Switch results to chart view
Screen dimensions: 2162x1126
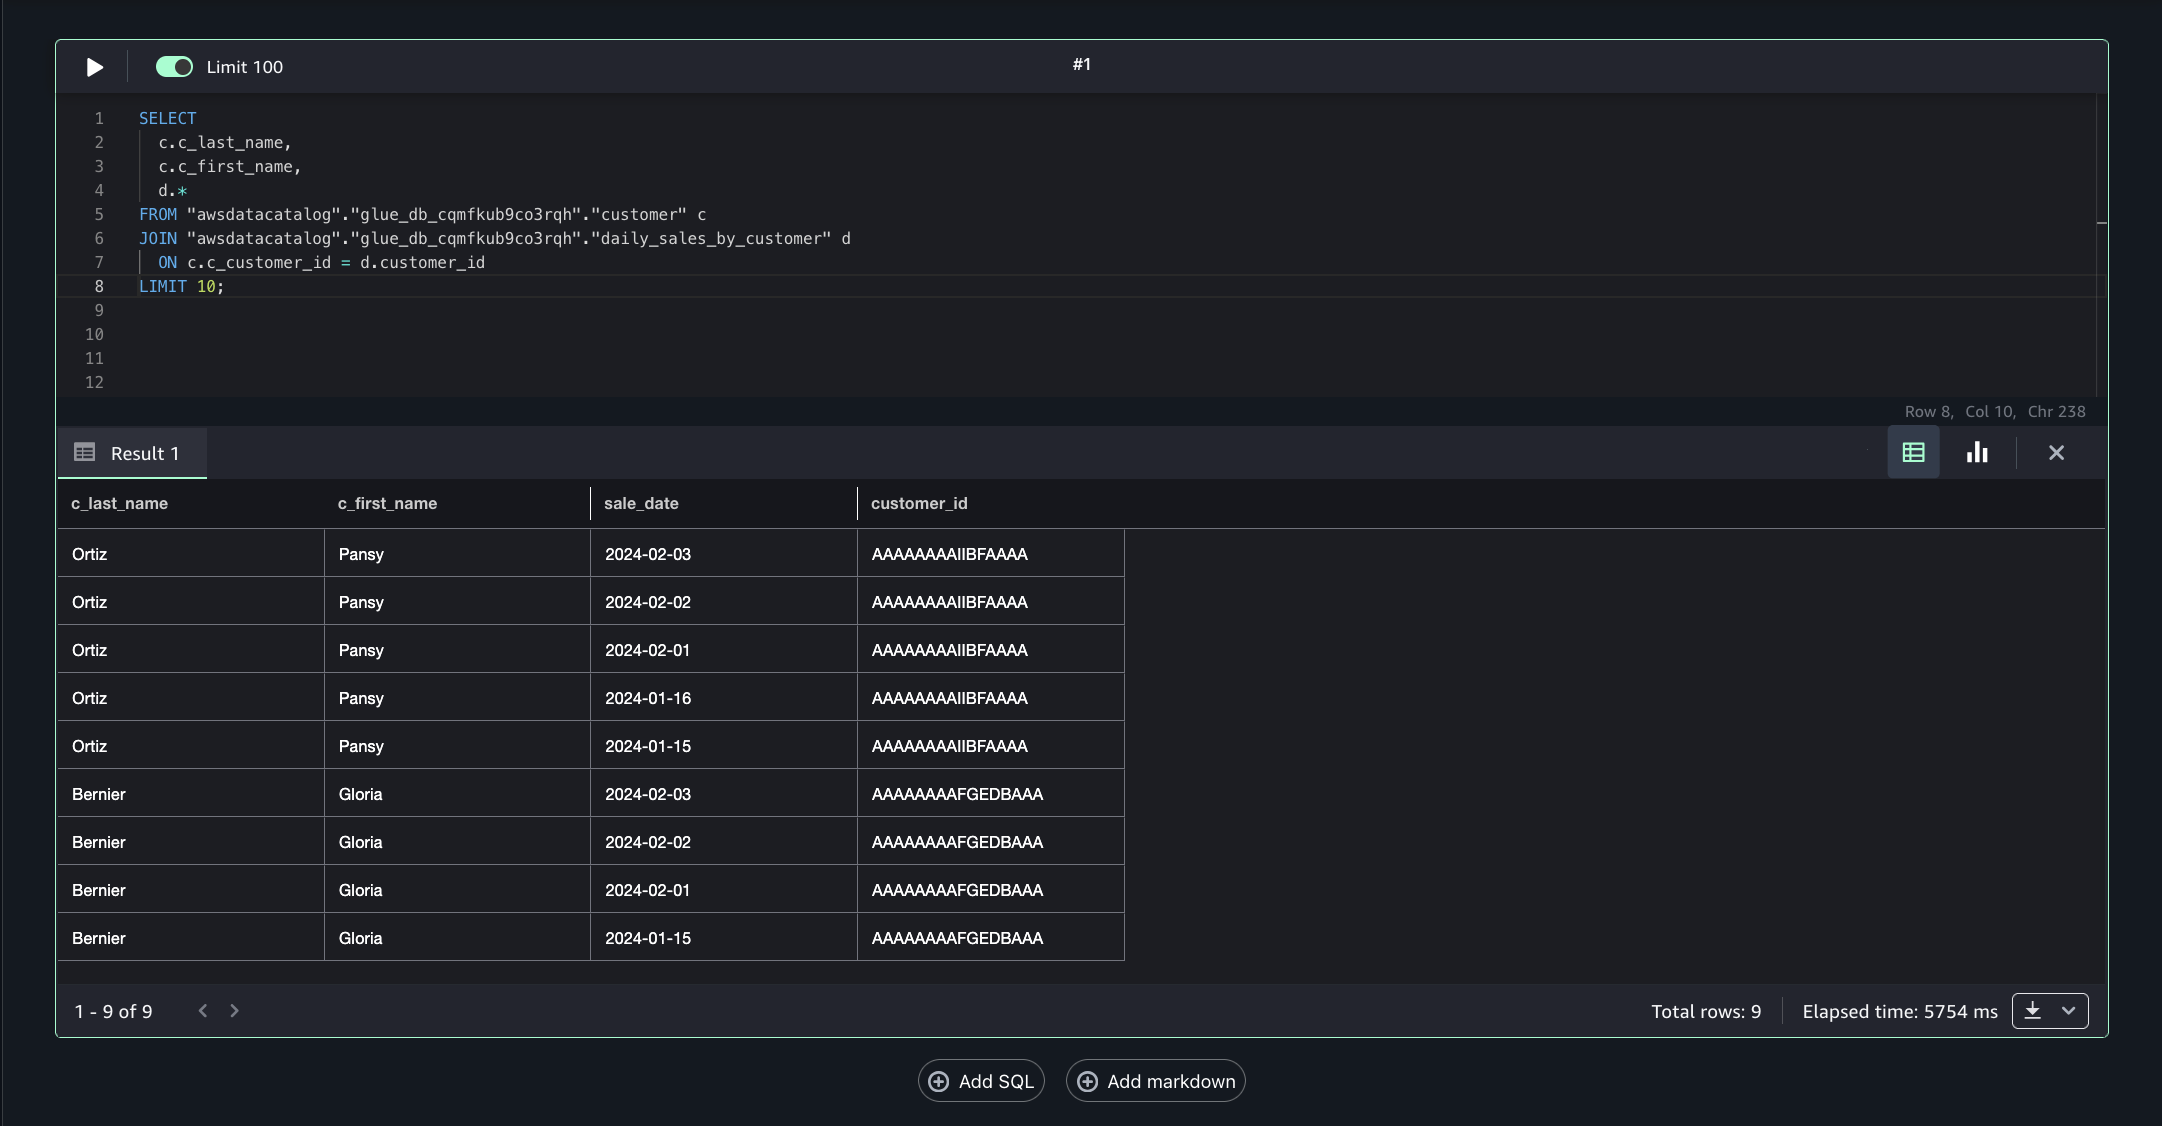click(1977, 453)
